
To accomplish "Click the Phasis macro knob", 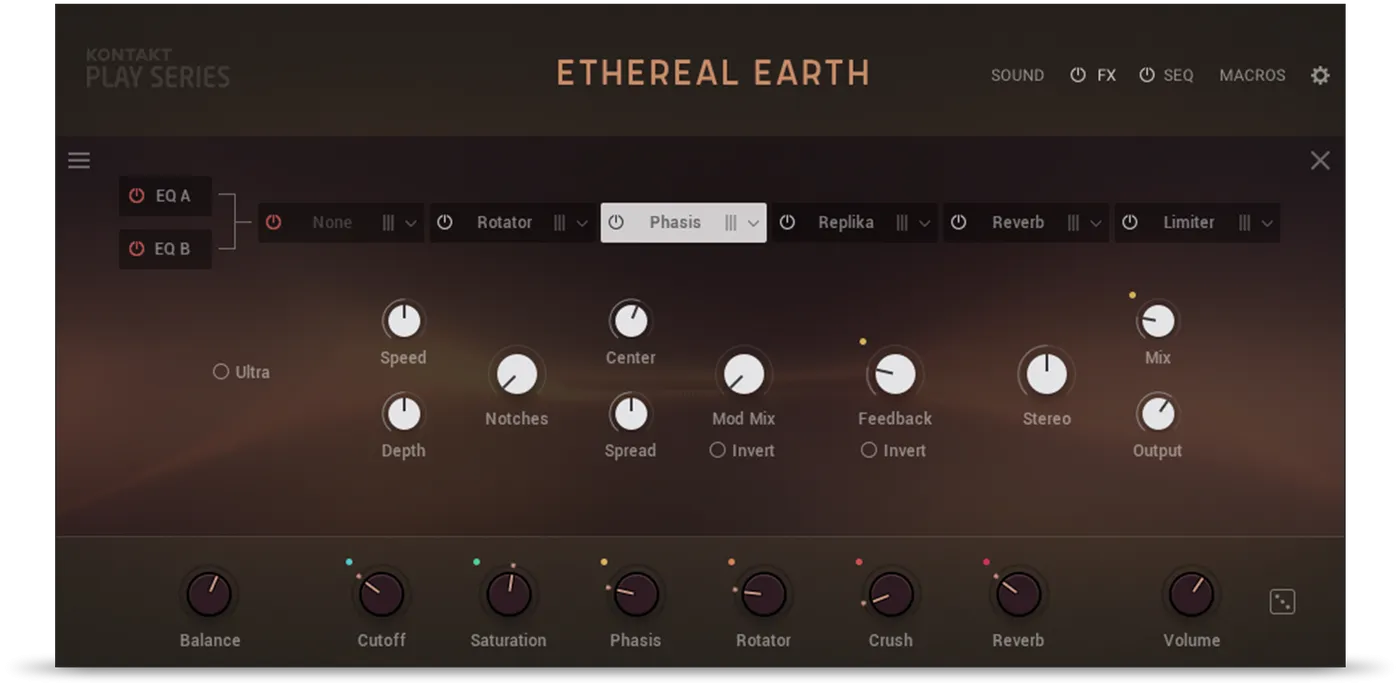I will (636, 594).
